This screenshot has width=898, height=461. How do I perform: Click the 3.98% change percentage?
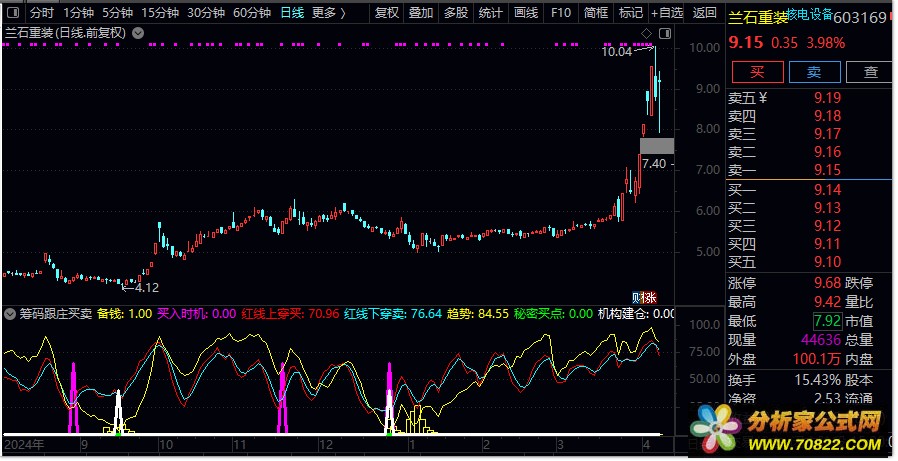tap(825, 43)
